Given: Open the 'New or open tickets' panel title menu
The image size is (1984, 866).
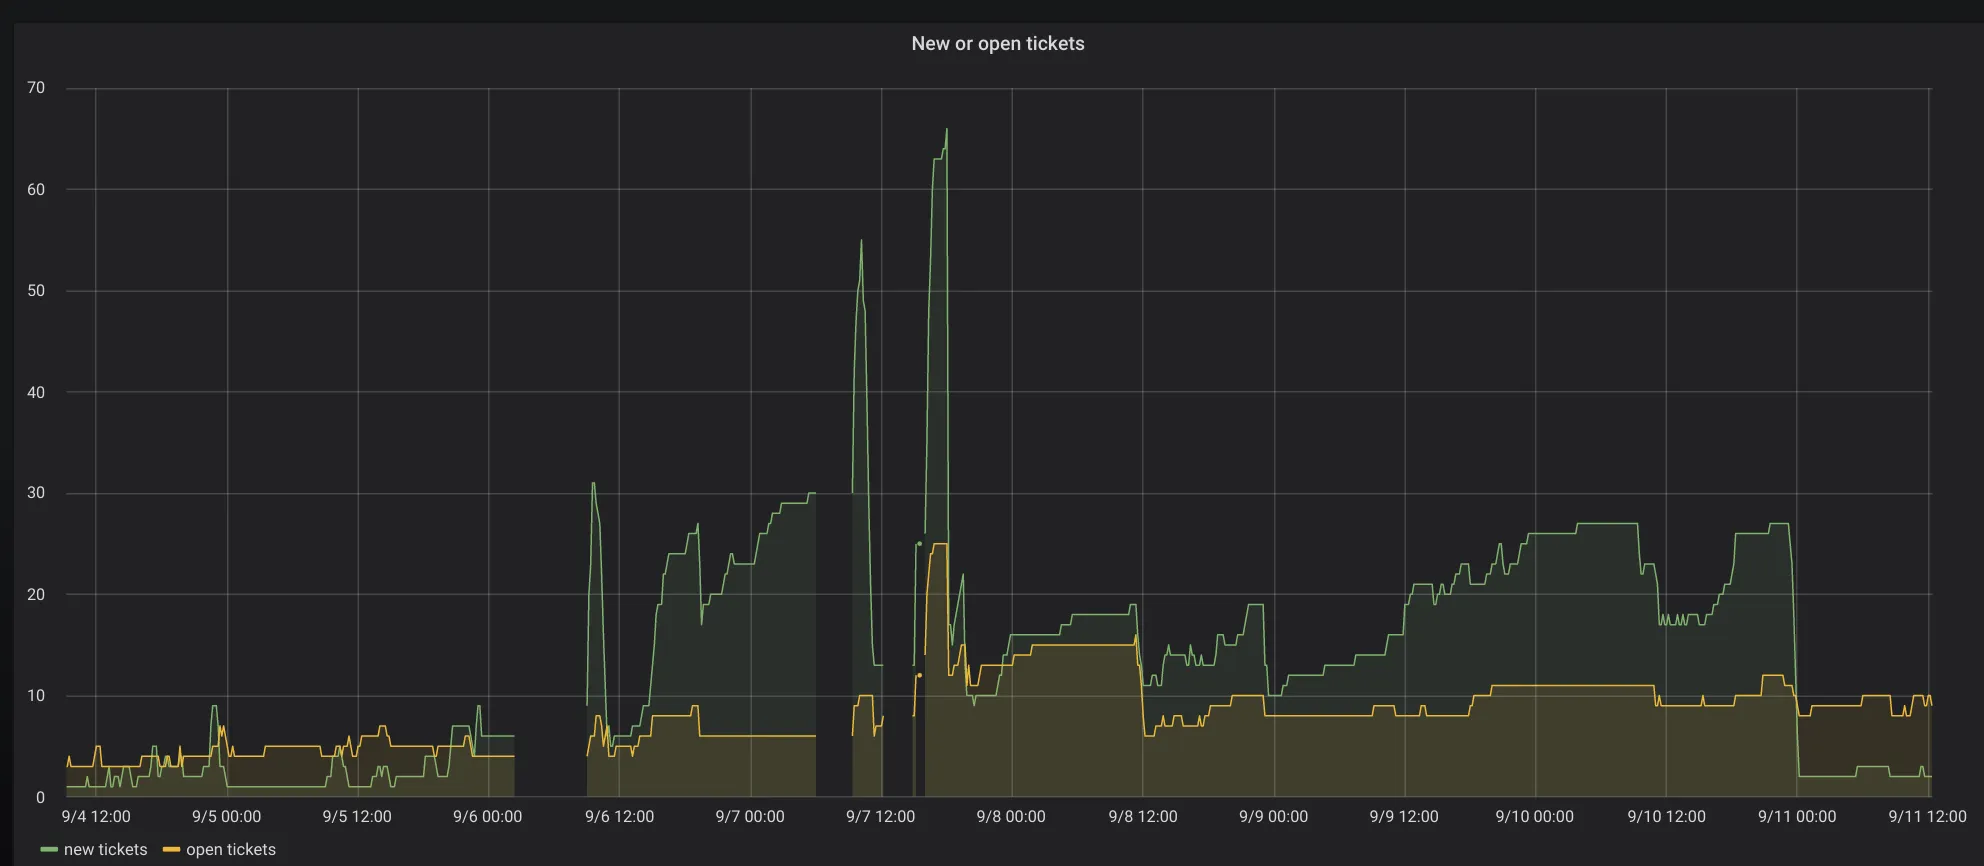Looking at the screenshot, I should pyautogui.click(x=997, y=44).
